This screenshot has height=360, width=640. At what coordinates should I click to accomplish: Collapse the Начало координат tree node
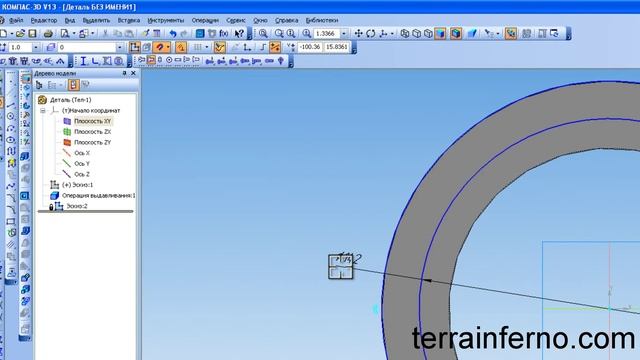[42, 111]
